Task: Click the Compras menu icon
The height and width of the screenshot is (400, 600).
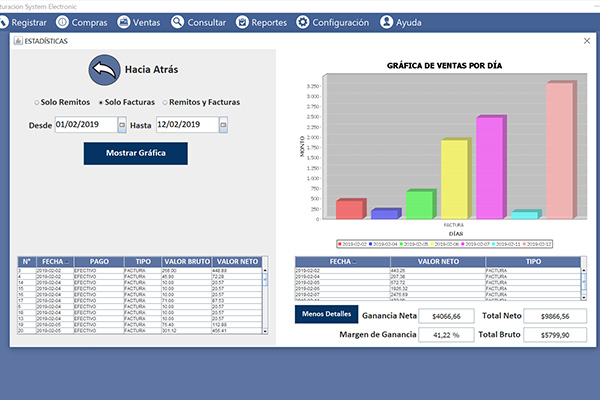Action: [x=64, y=22]
